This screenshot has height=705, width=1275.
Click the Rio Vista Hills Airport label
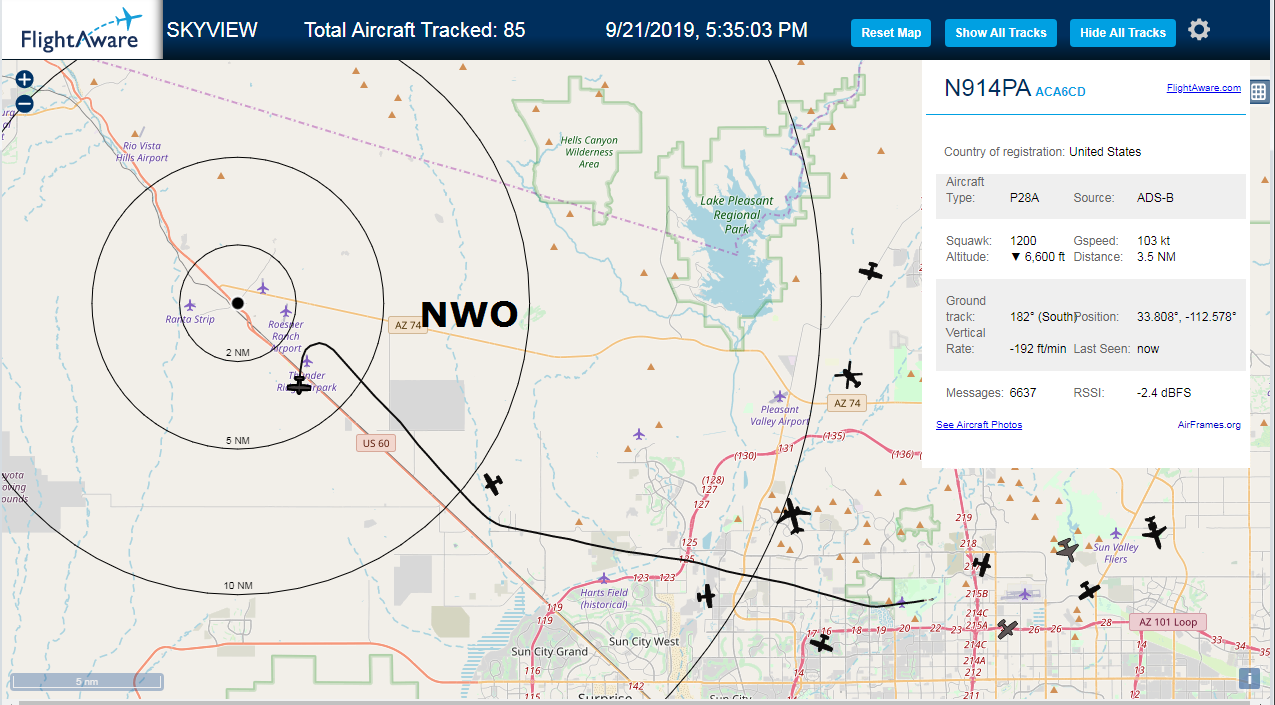point(141,152)
